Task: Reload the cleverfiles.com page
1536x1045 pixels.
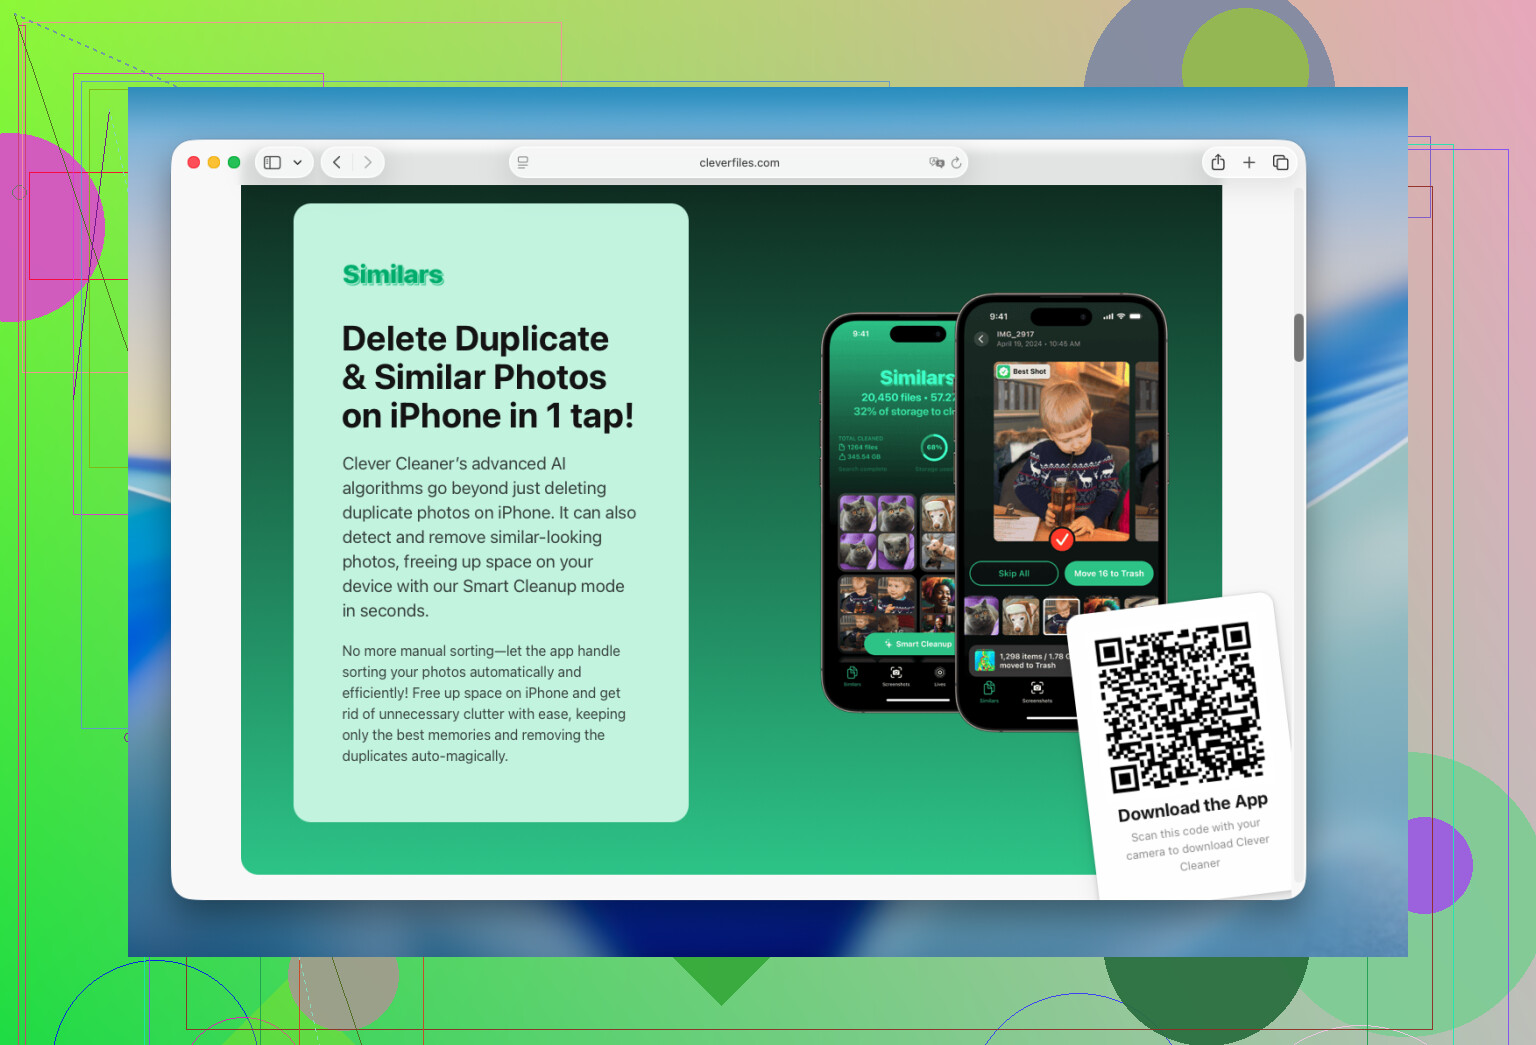Action: click(x=956, y=162)
